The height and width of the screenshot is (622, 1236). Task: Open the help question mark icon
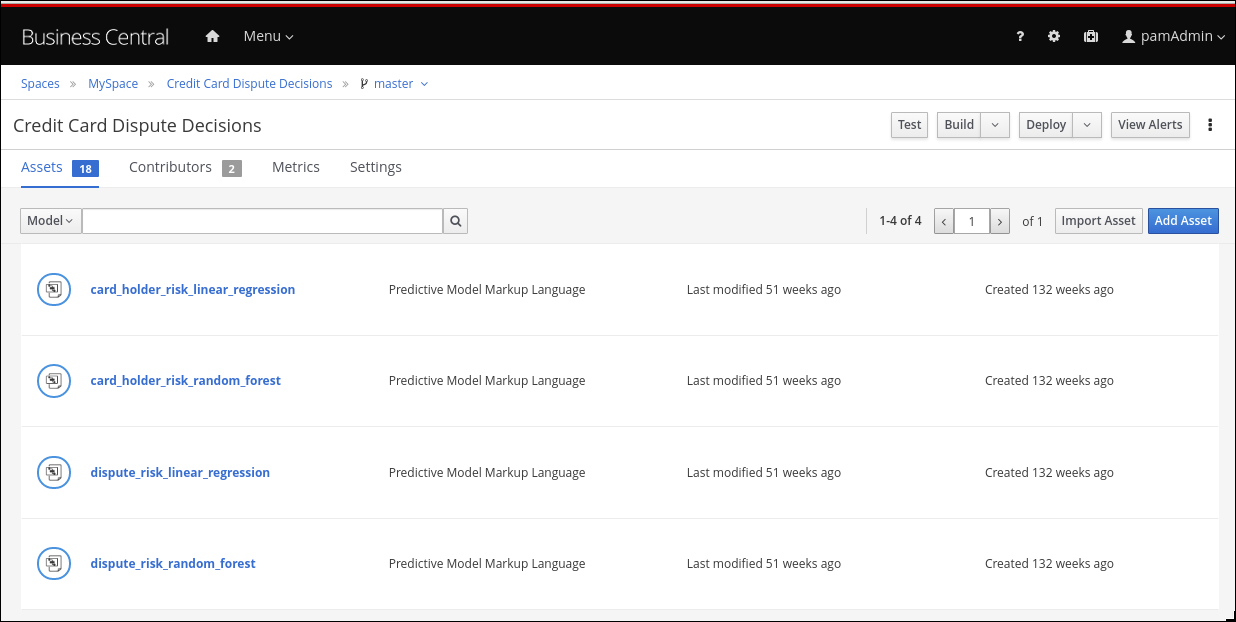point(1020,36)
